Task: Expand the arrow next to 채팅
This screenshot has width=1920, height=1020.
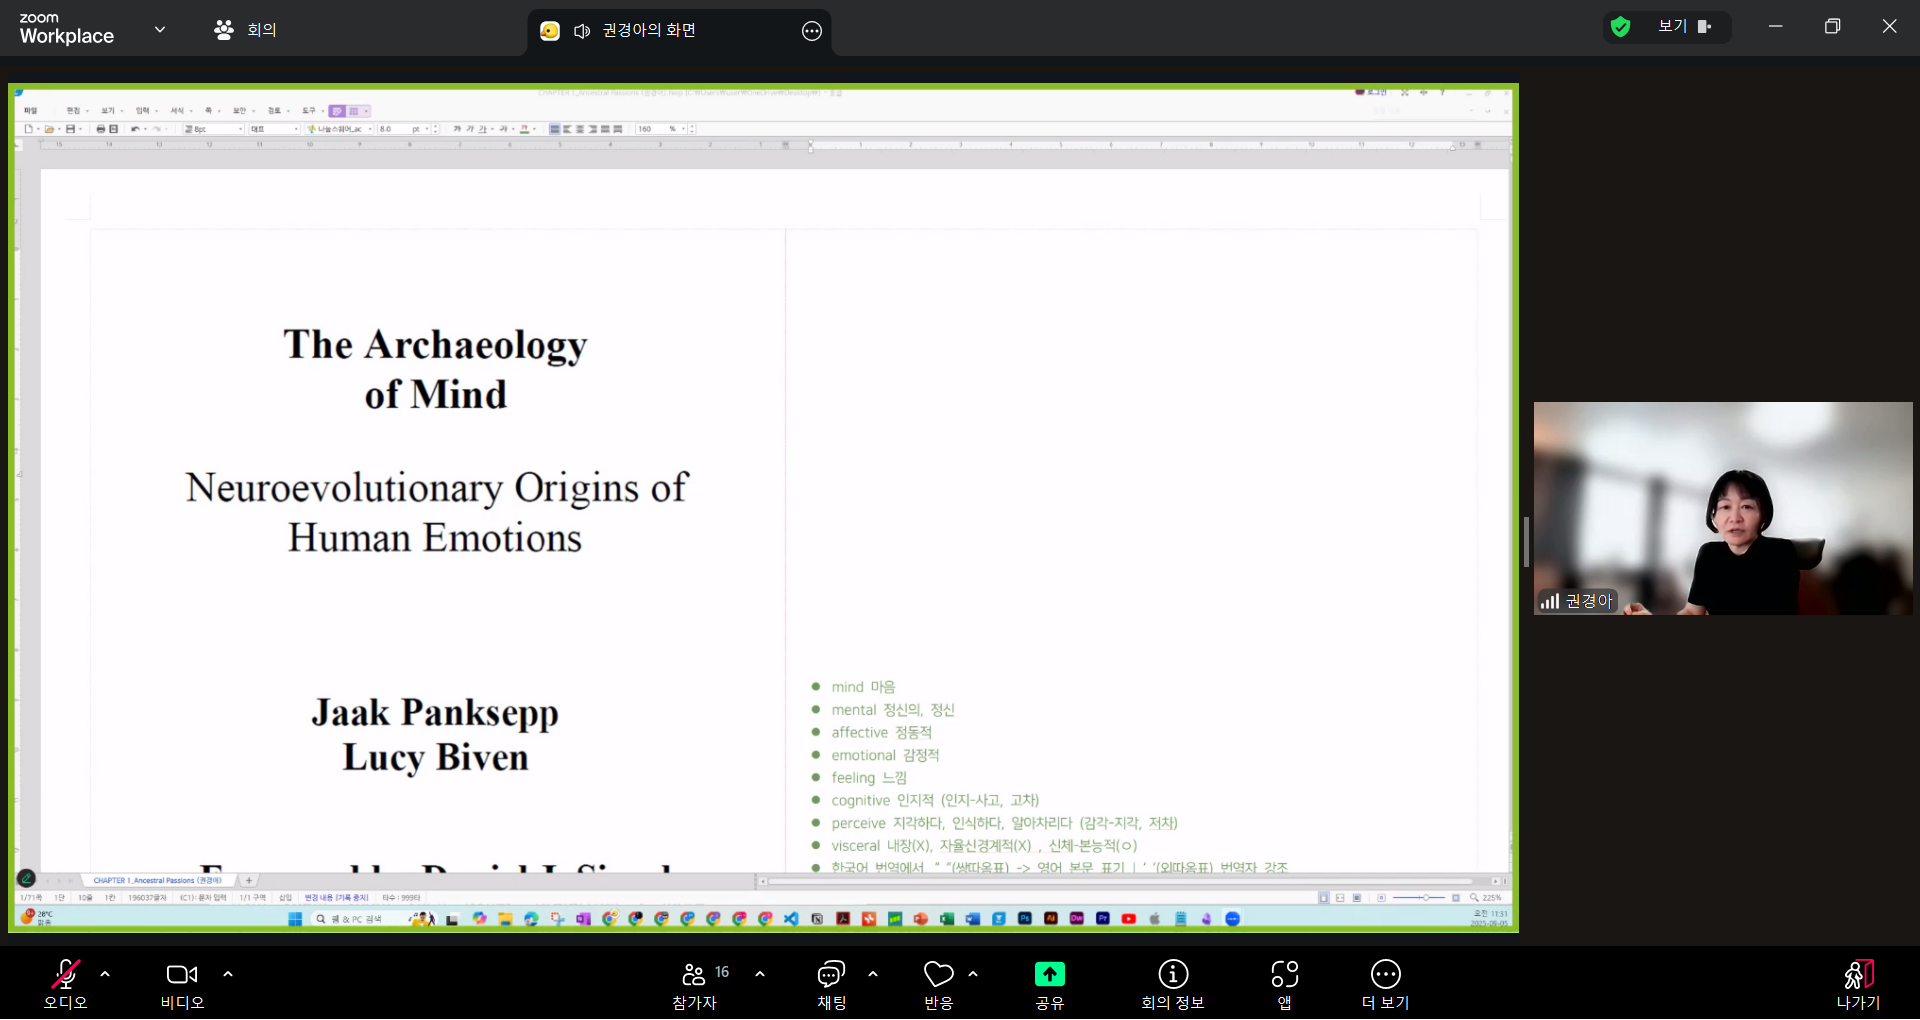Action: 873,974
